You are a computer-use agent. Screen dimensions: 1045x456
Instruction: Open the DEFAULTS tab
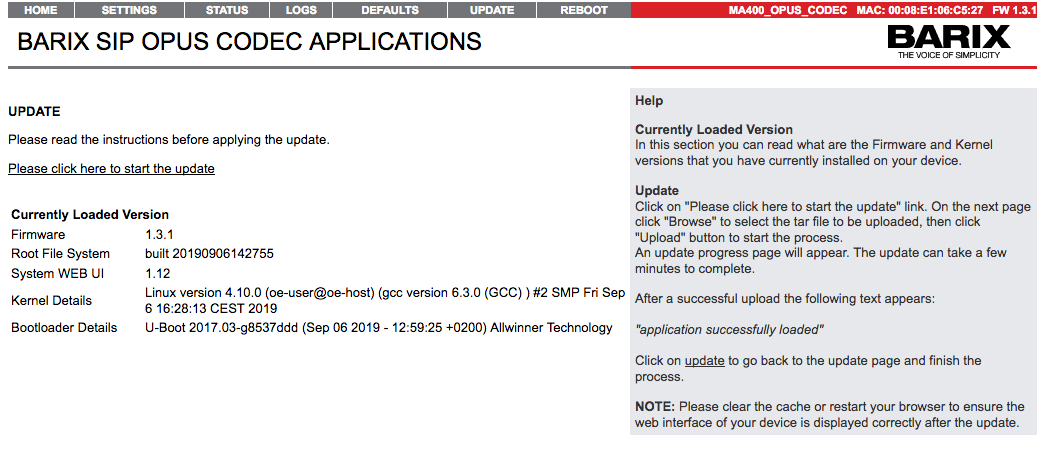coord(390,10)
